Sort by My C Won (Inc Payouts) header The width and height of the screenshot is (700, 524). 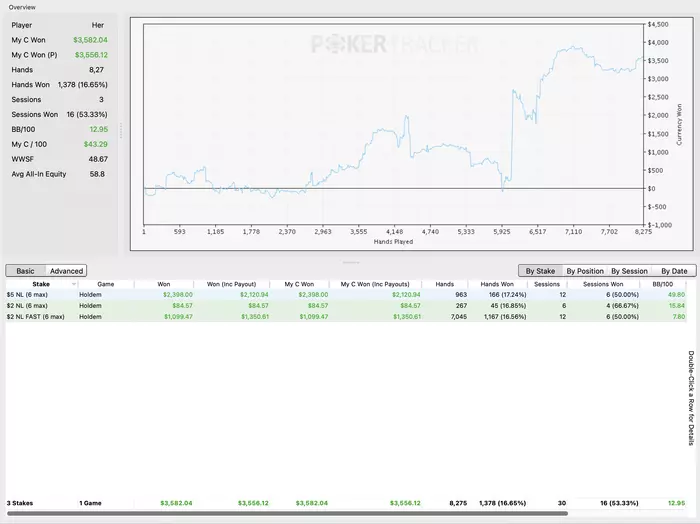[375, 284]
